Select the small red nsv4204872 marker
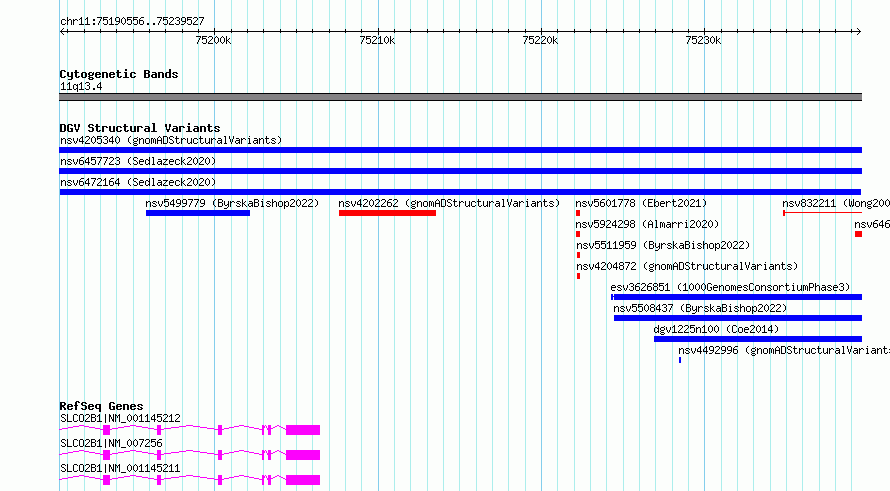The height and width of the screenshot is (491, 890). [578, 276]
